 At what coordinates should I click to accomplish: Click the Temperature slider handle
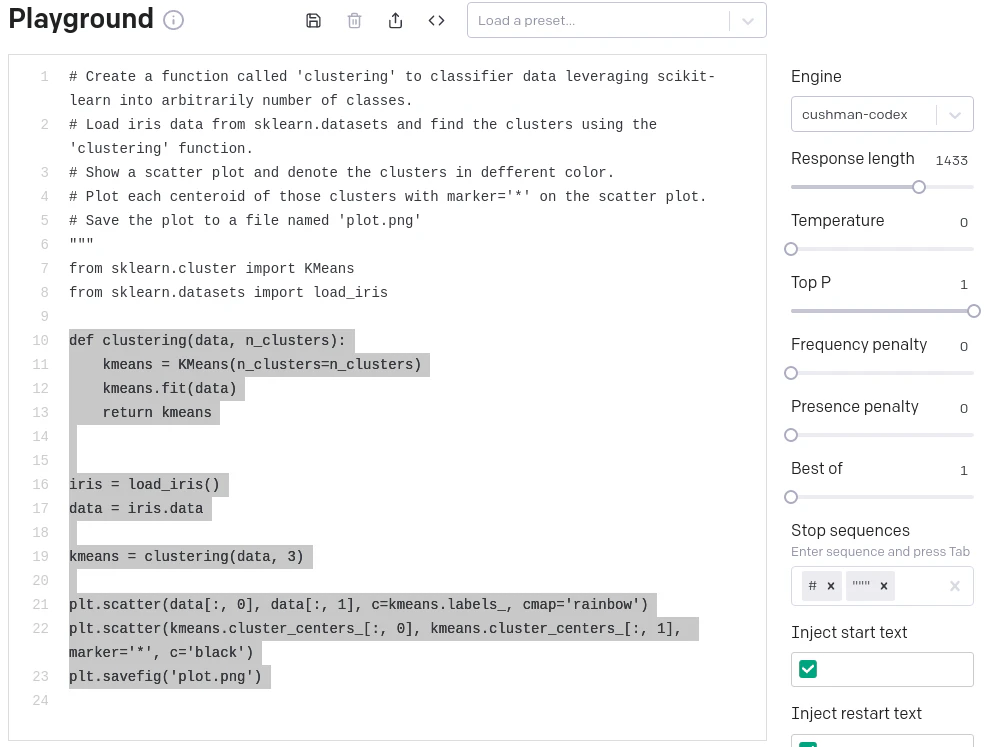tap(791, 249)
